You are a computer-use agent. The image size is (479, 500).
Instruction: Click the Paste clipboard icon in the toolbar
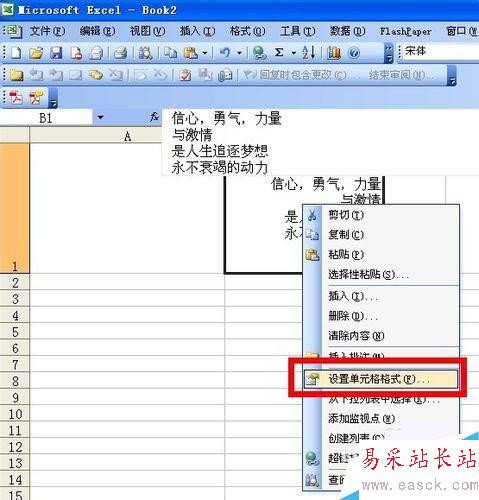click(191, 53)
